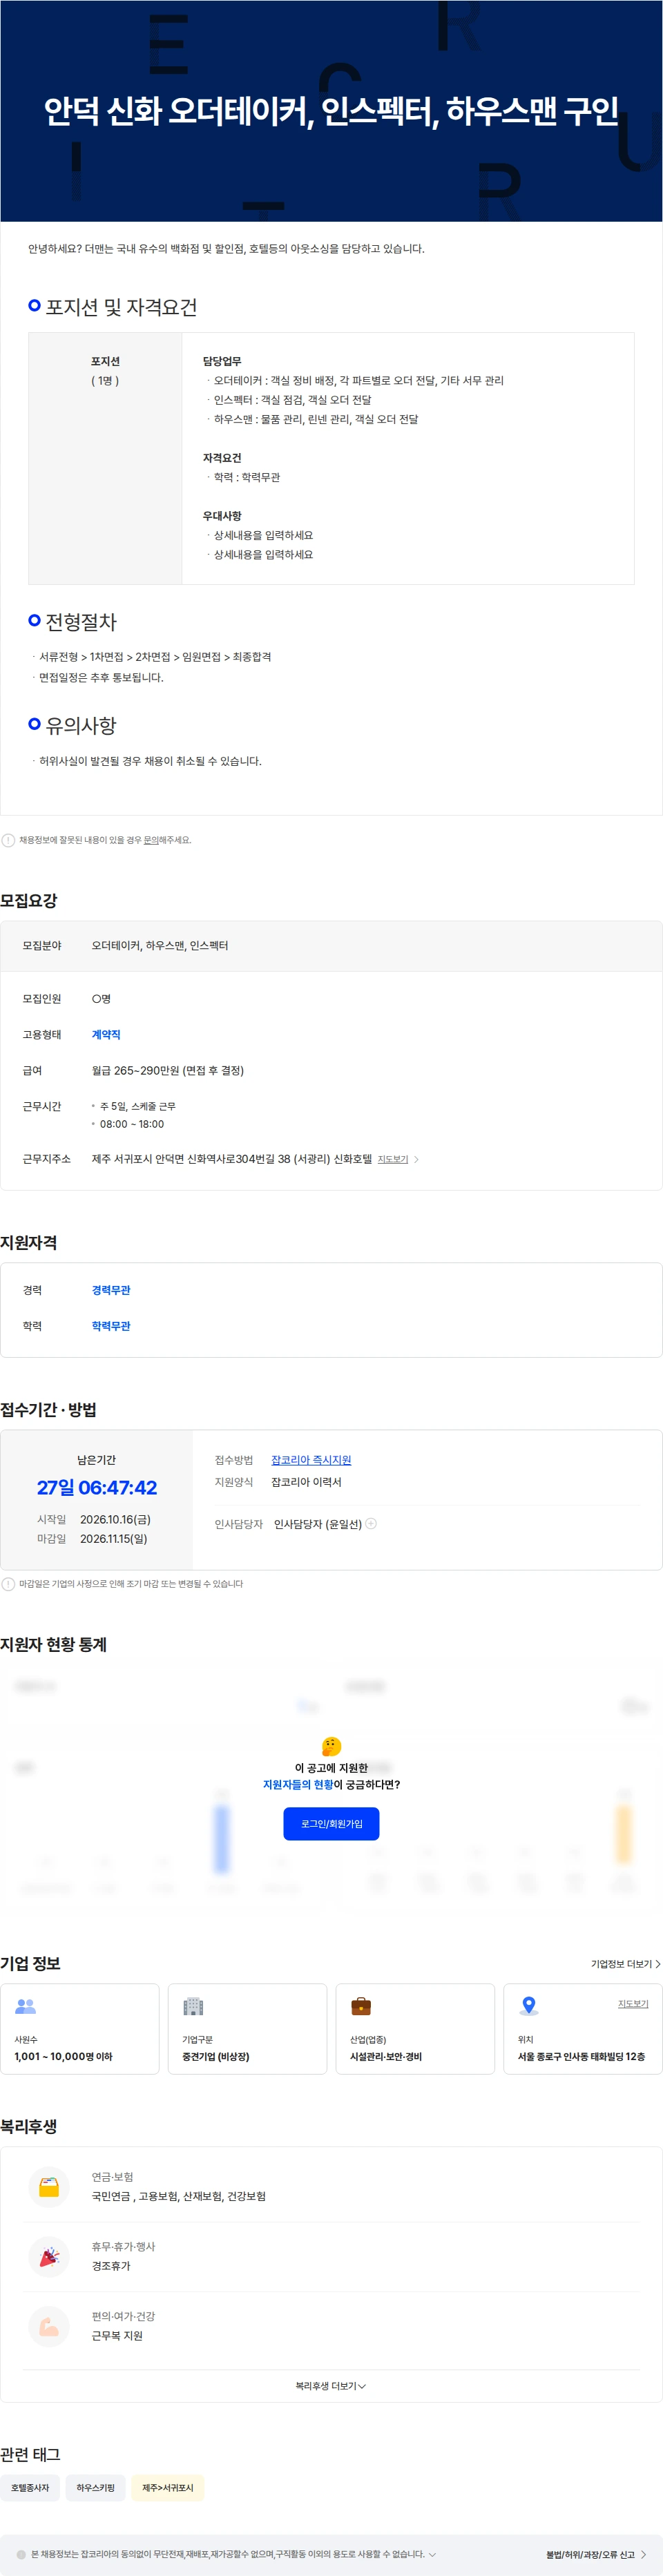Click the remaining time 27일 06:47:42
The height and width of the screenshot is (2576, 663).
tap(97, 1487)
